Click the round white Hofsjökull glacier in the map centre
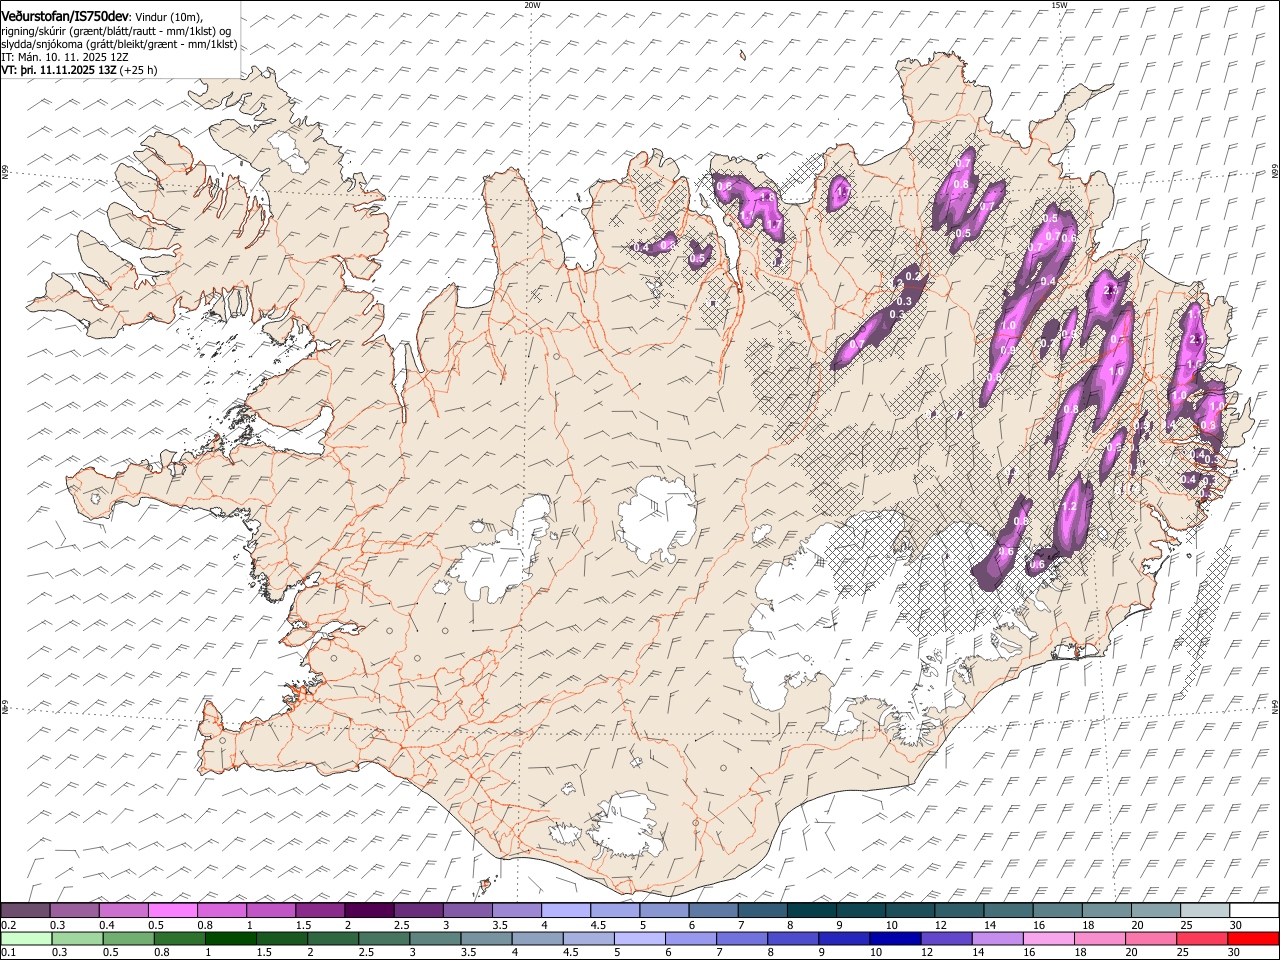Image resolution: width=1280 pixels, height=960 pixels. pos(657,518)
